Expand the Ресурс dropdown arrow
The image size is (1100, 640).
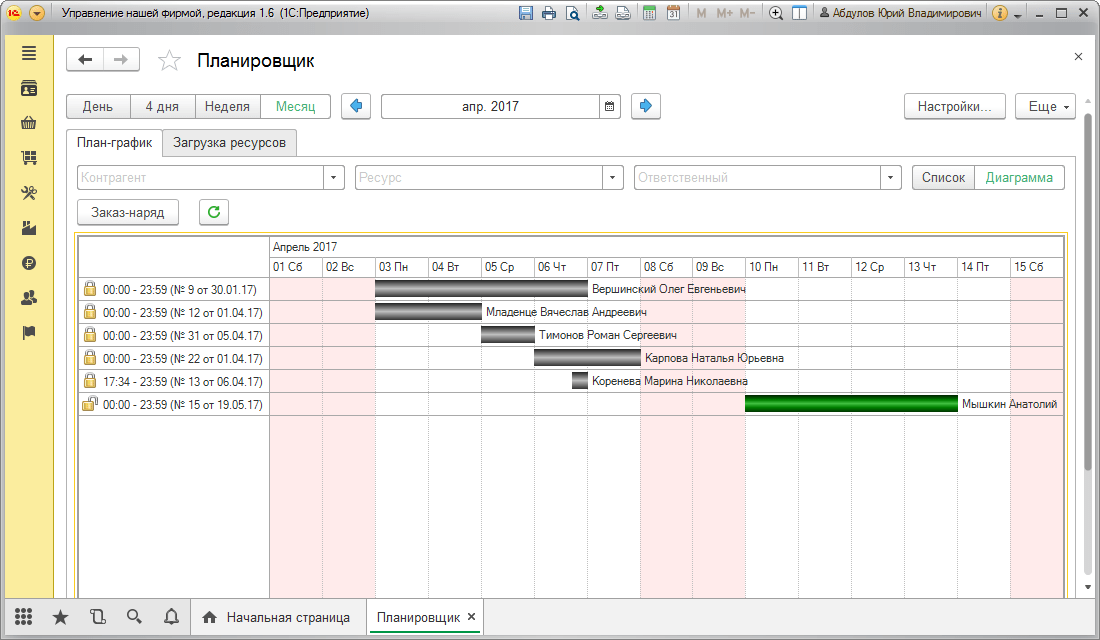(612, 178)
